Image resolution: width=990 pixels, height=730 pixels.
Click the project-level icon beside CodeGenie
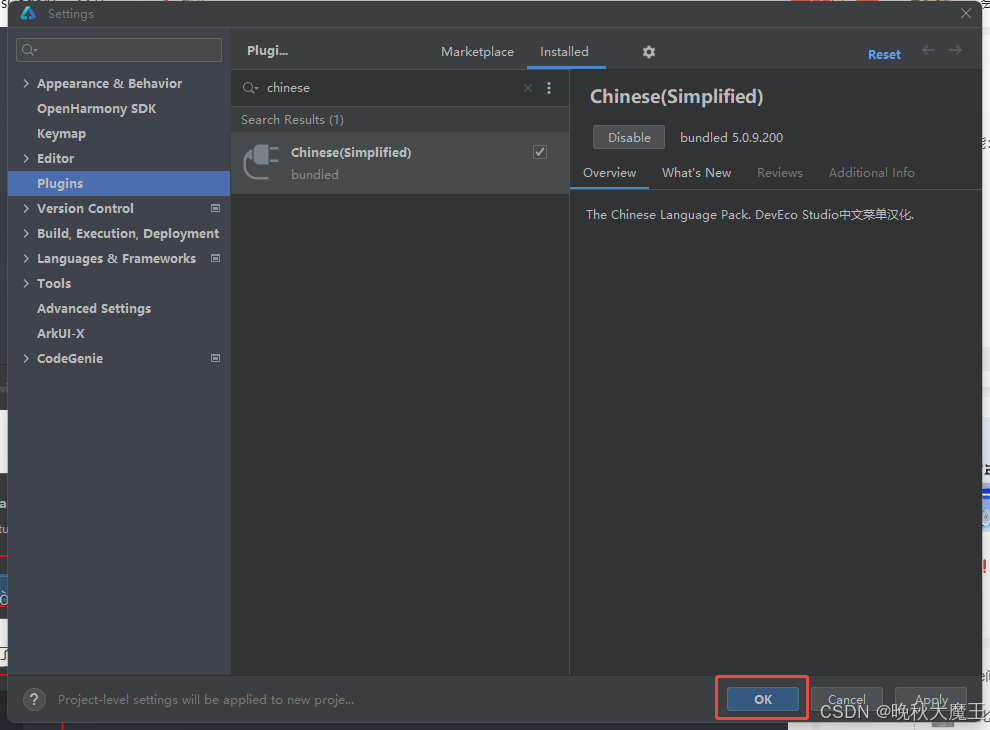point(215,358)
